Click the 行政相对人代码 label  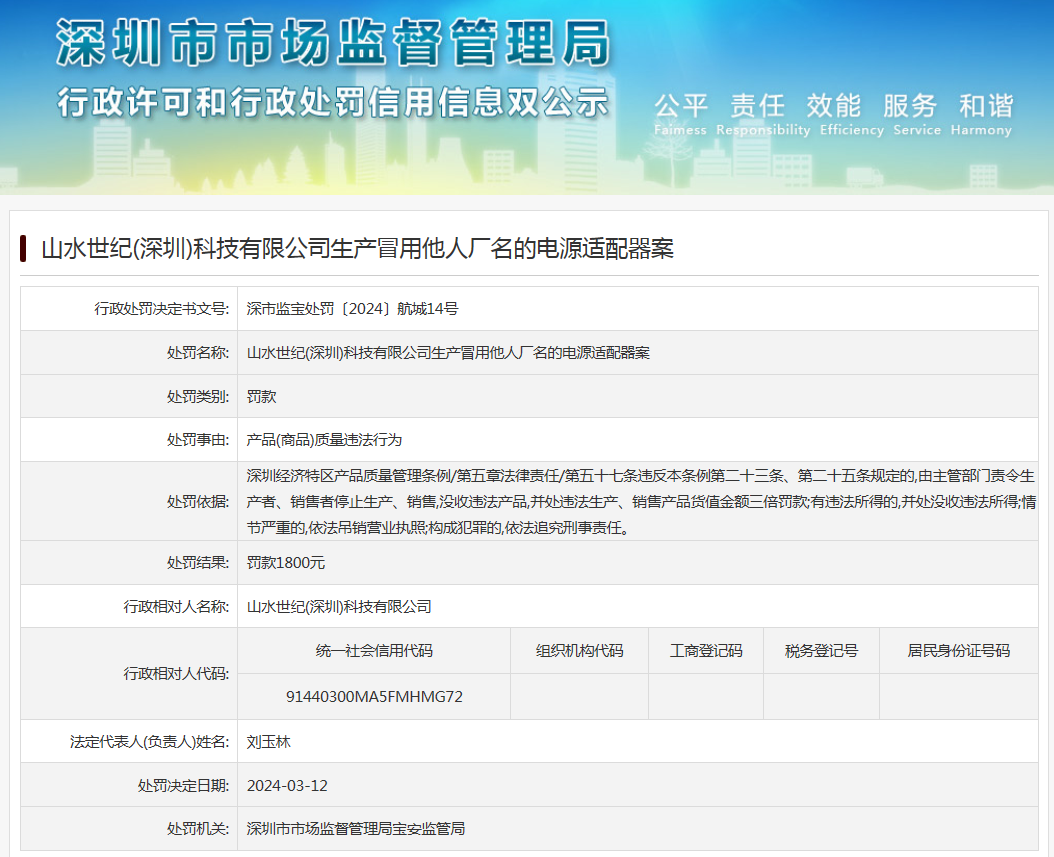(x=176, y=674)
